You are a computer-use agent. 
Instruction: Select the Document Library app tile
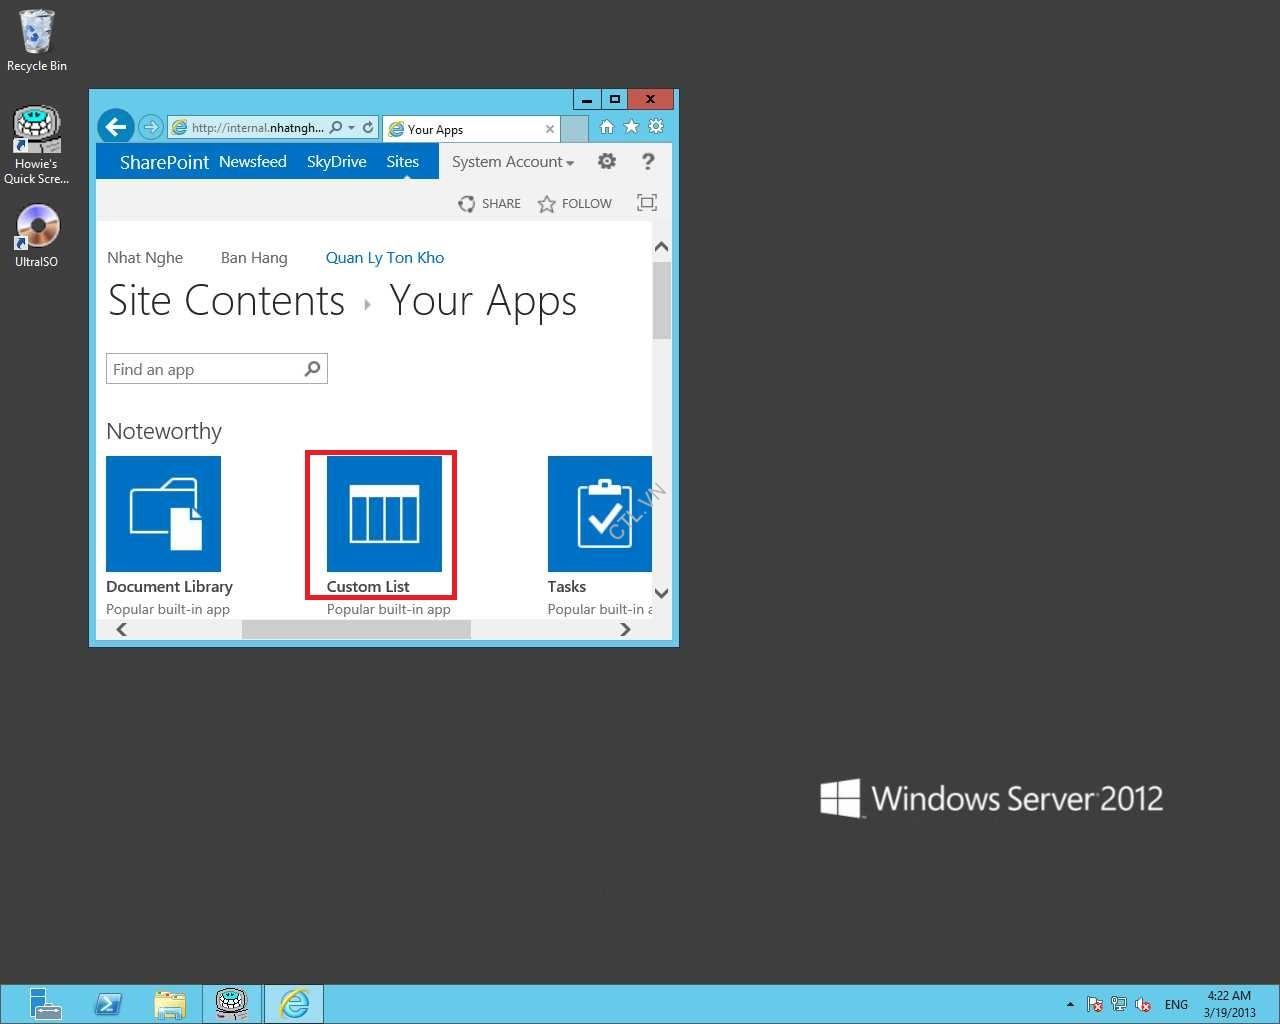[x=163, y=514]
